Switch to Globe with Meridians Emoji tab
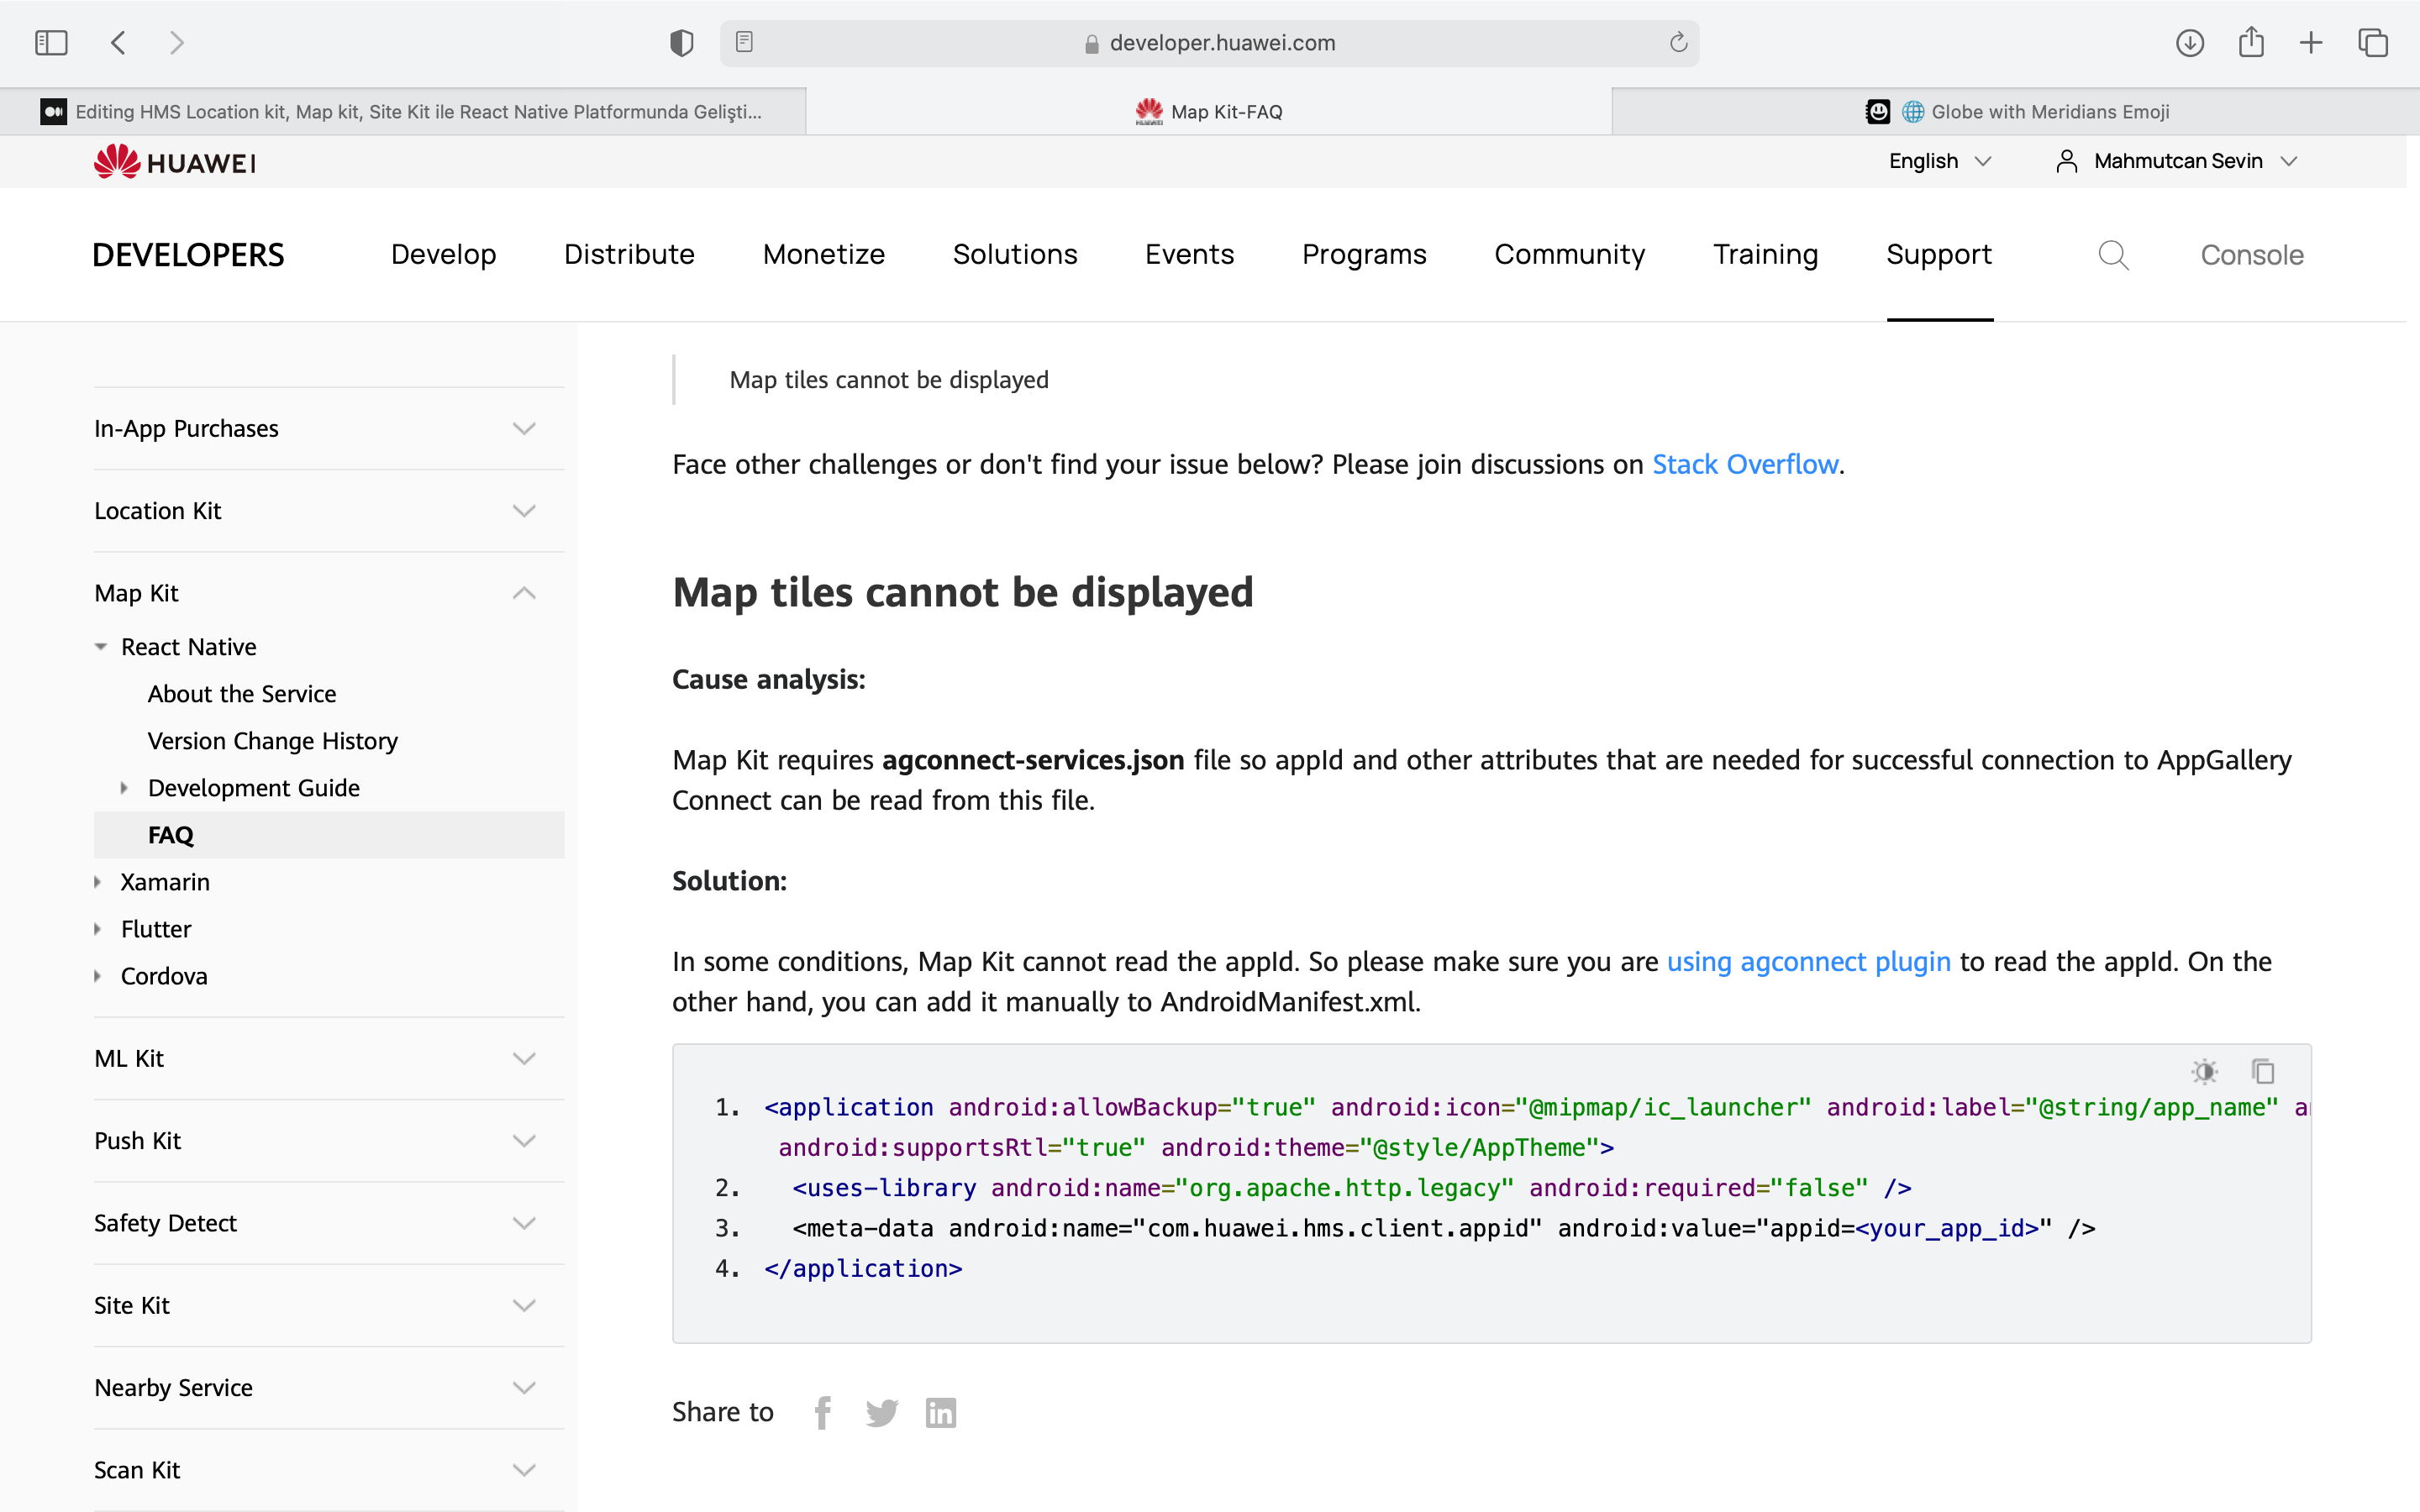The image size is (2420, 1512). 2016,111
